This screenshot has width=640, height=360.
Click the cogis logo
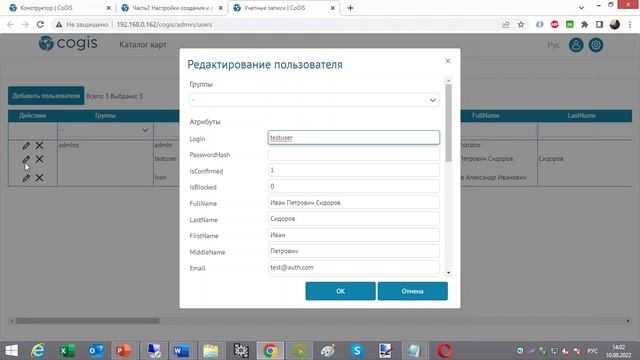pos(68,43)
